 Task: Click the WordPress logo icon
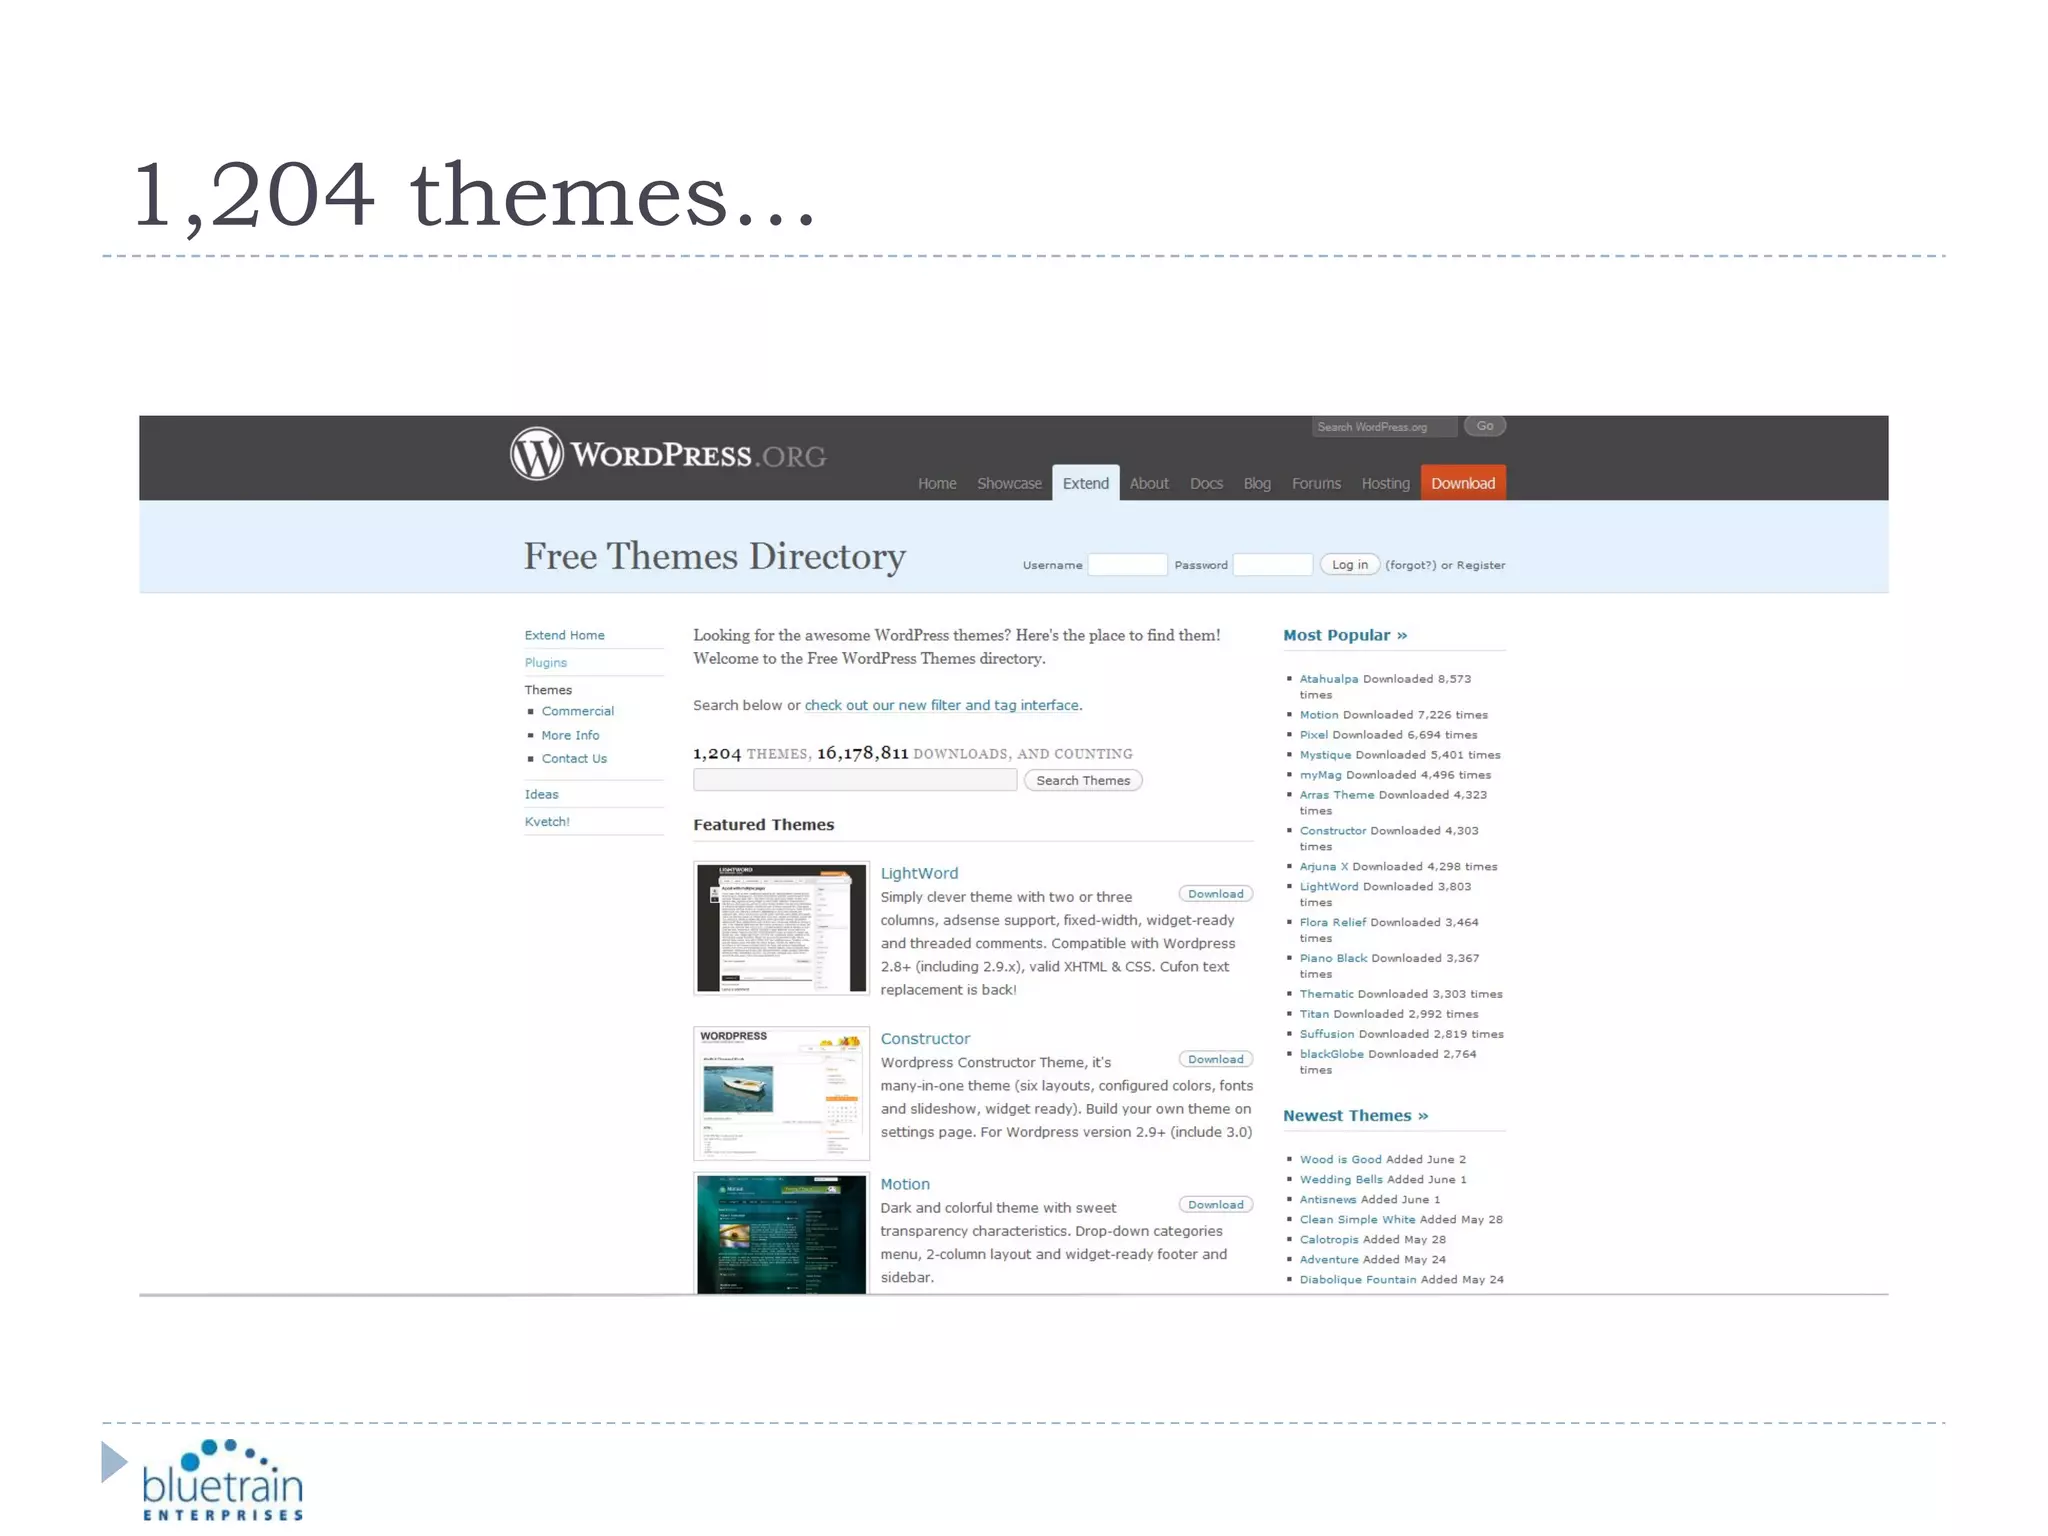point(537,454)
